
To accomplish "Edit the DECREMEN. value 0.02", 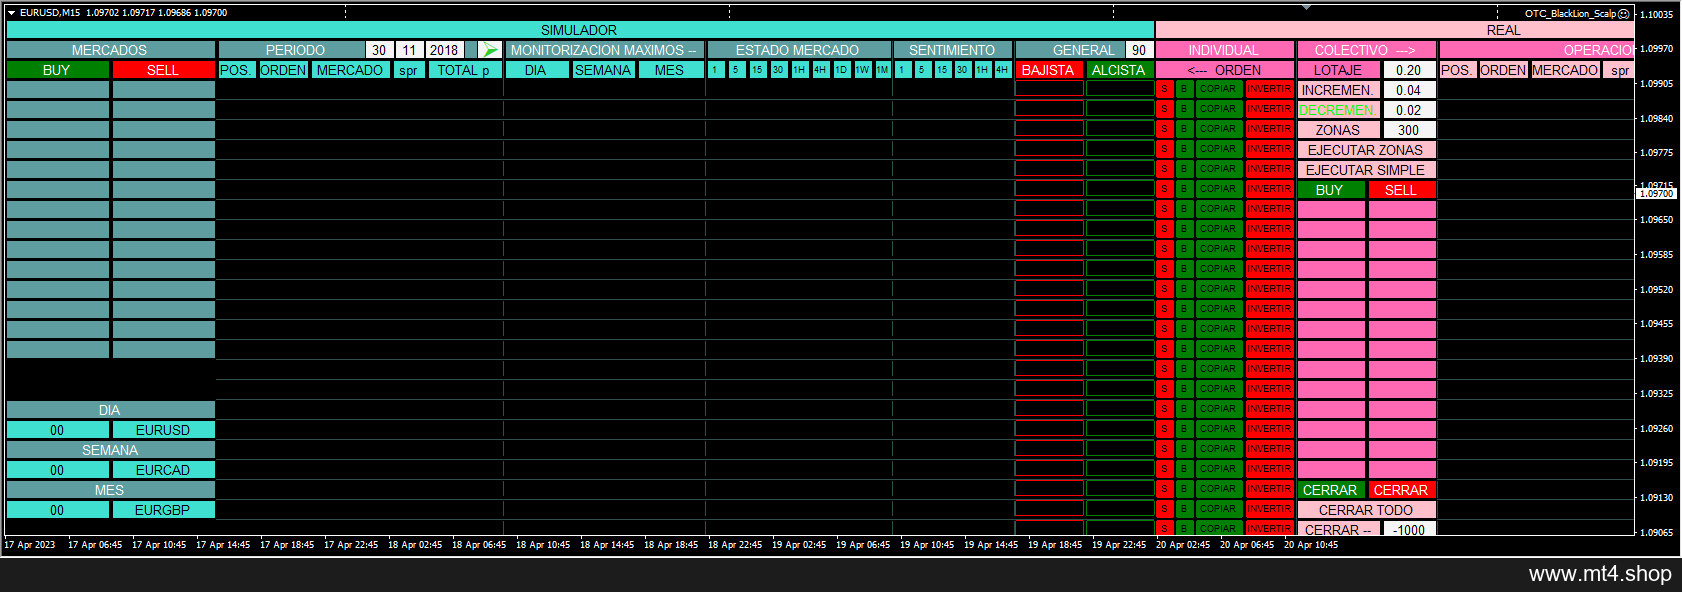I will [x=1409, y=110].
